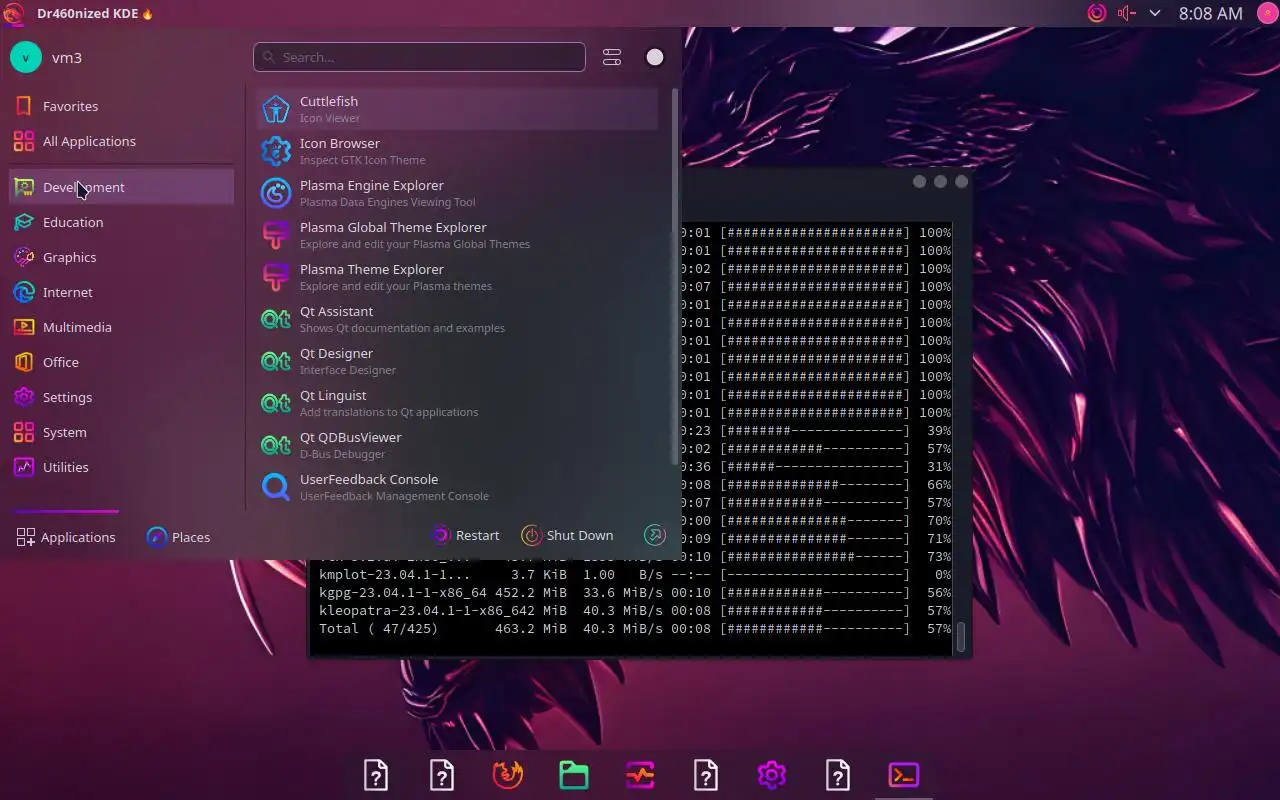This screenshot has height=800, width=1280.
Task: Select Development category
Action: [x=121, y=187]
